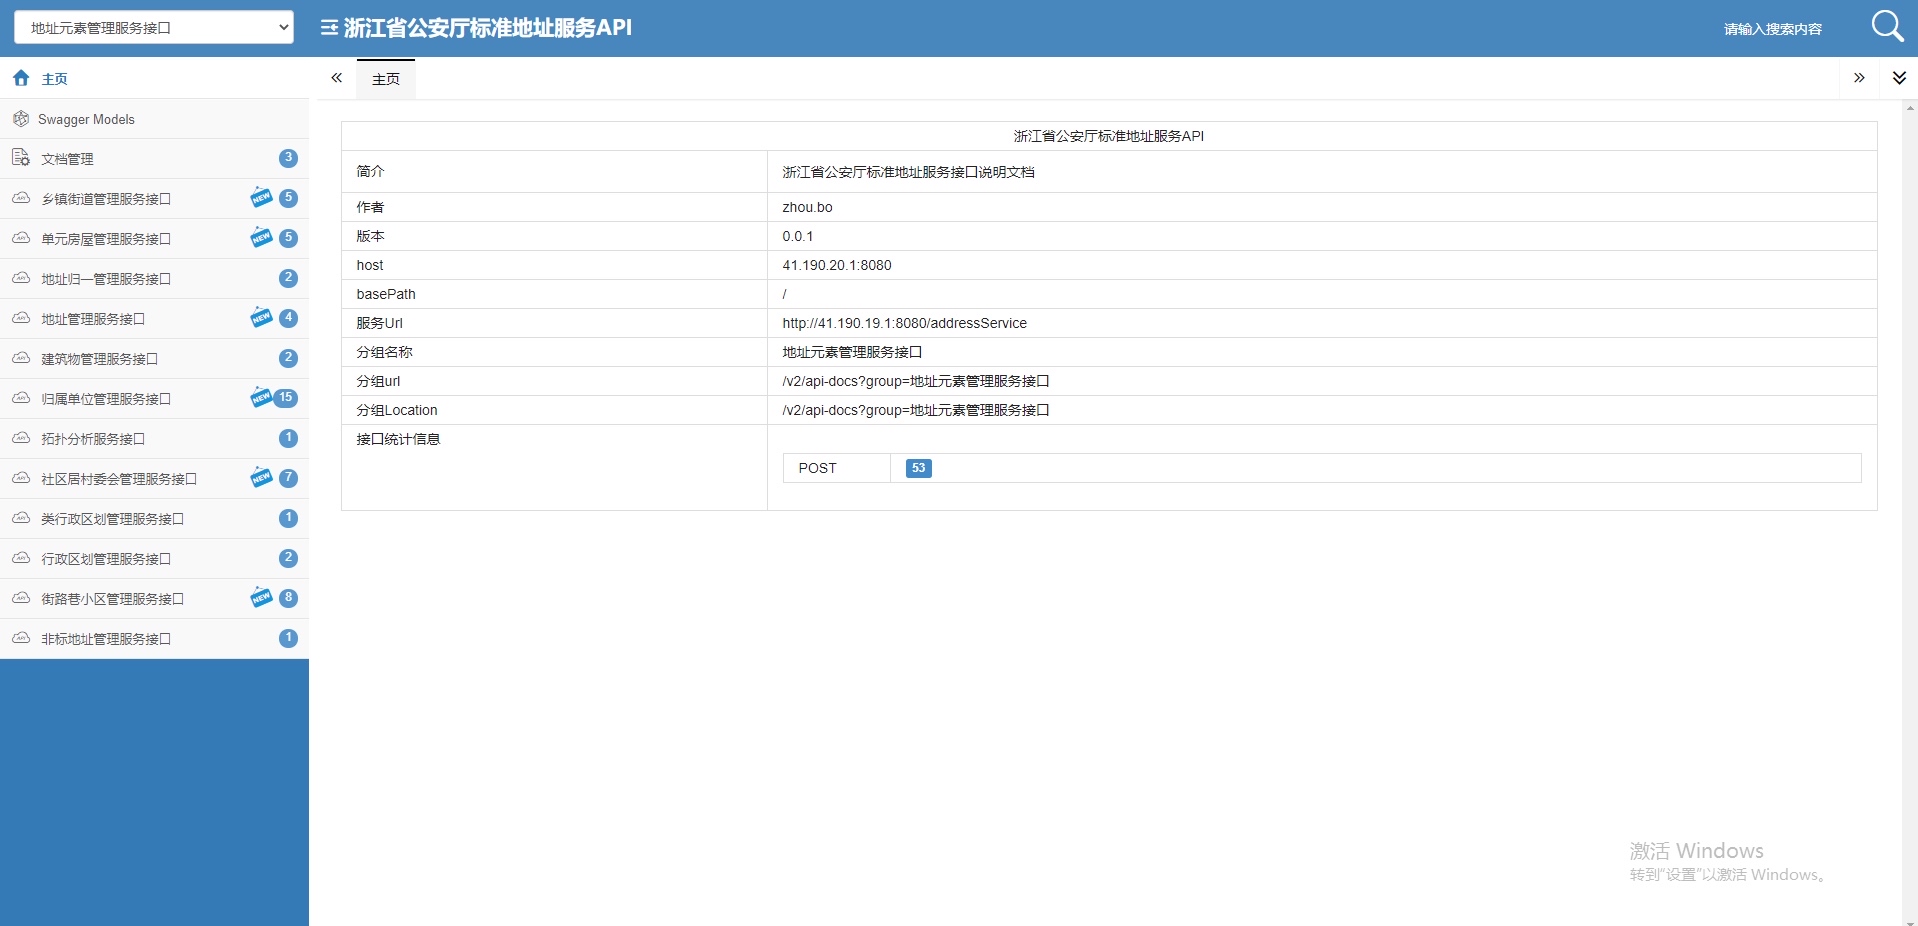1918x926 pixels.
Task: Open the 主页 sidebar item
Action: 154,78
